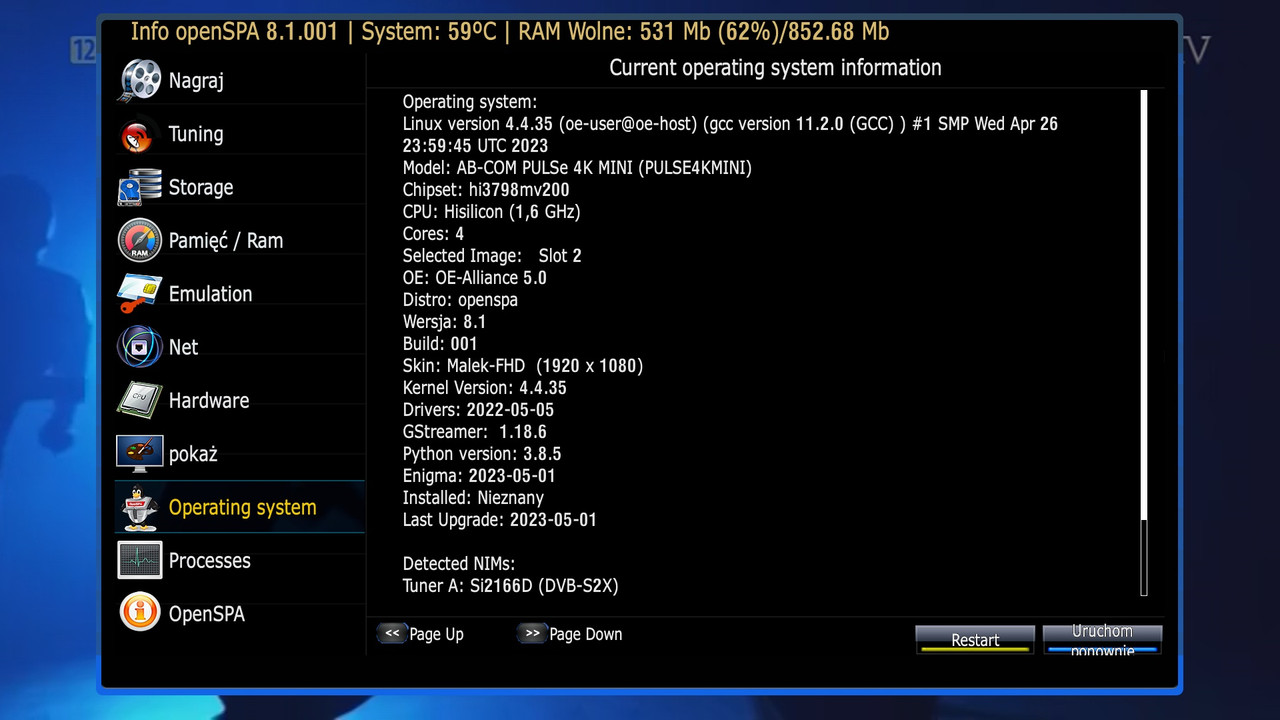
Task: Click the Detected NIMs: heading
Action: click(459, 564)
